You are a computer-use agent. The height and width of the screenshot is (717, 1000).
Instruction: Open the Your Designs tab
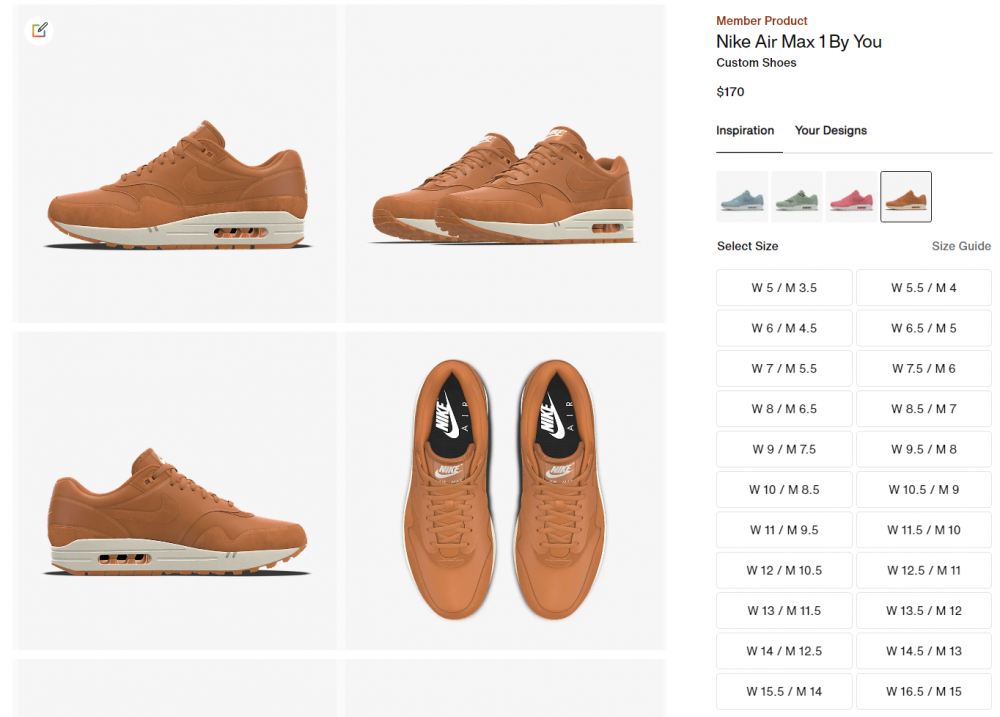coord(830,131)
